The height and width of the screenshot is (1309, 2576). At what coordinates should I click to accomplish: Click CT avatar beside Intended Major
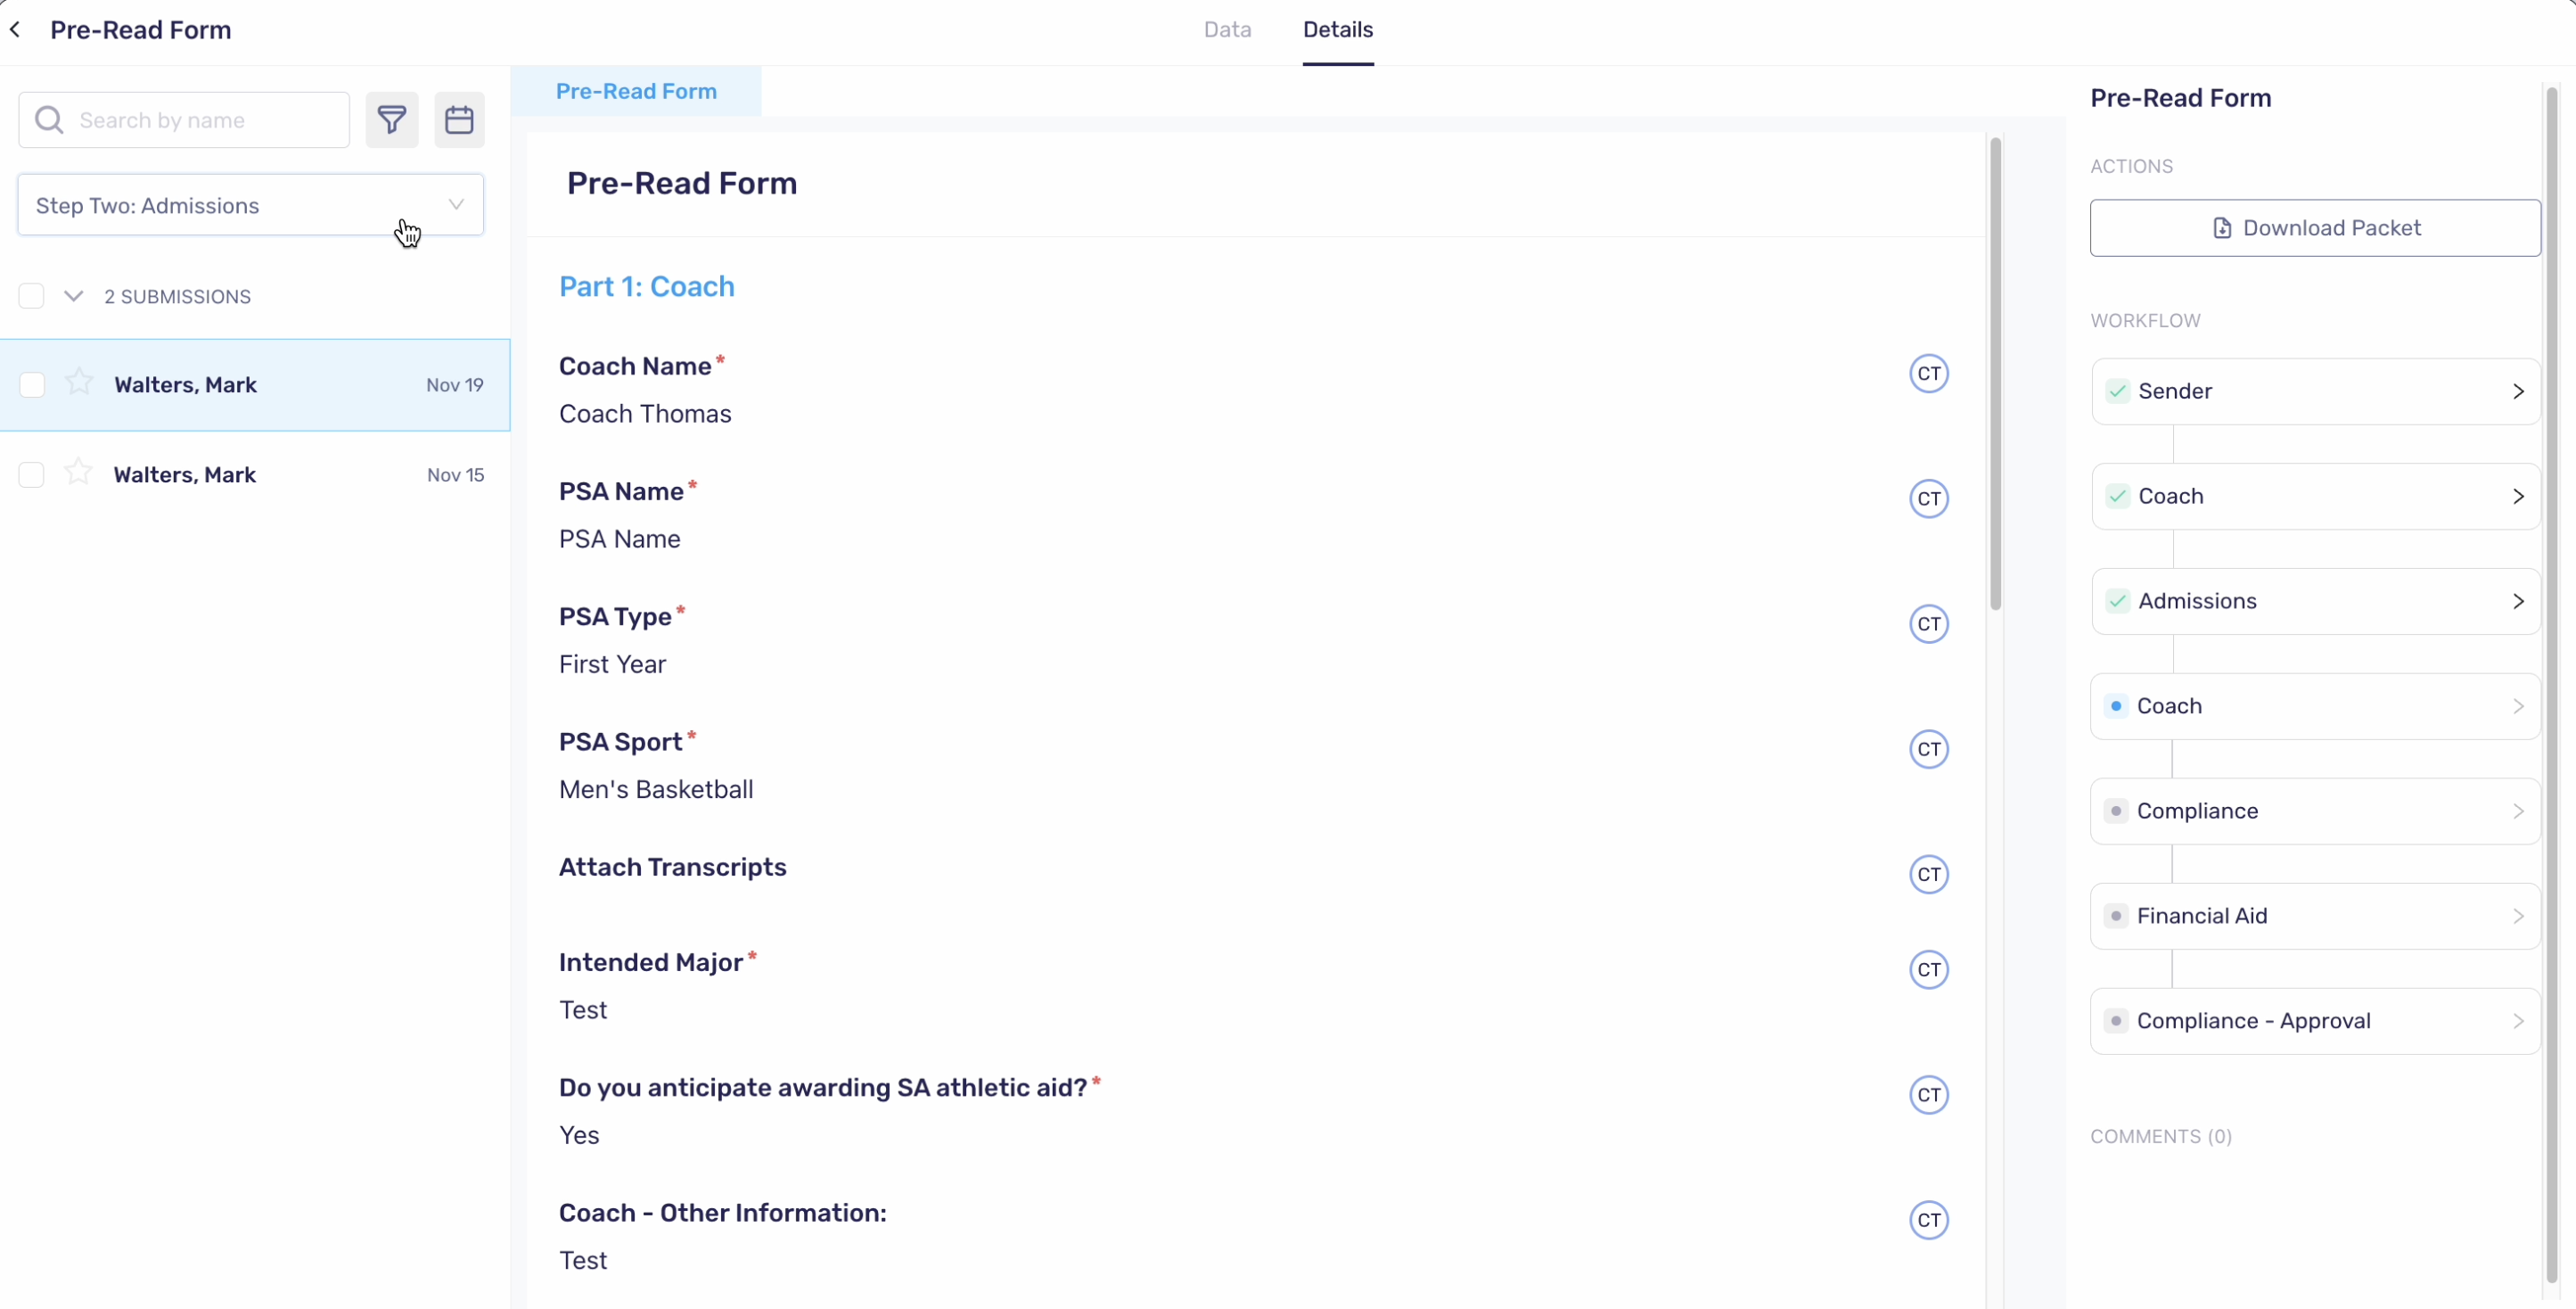pyautogui.click(x=1929, y=970)
